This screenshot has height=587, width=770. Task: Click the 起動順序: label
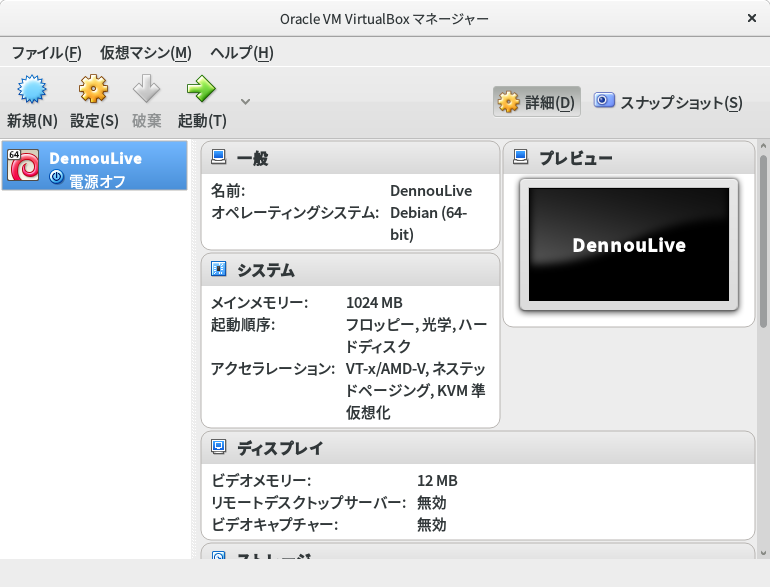(x=243, y=325)
